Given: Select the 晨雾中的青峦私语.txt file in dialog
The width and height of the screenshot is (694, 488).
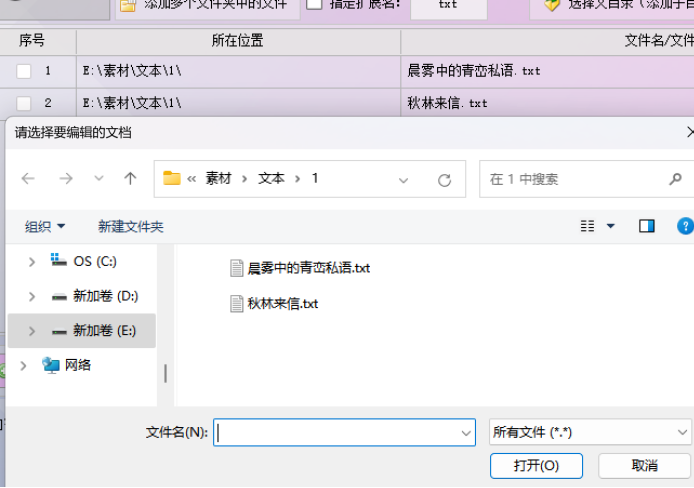Looking at the screenshot, I should (308, 268).
